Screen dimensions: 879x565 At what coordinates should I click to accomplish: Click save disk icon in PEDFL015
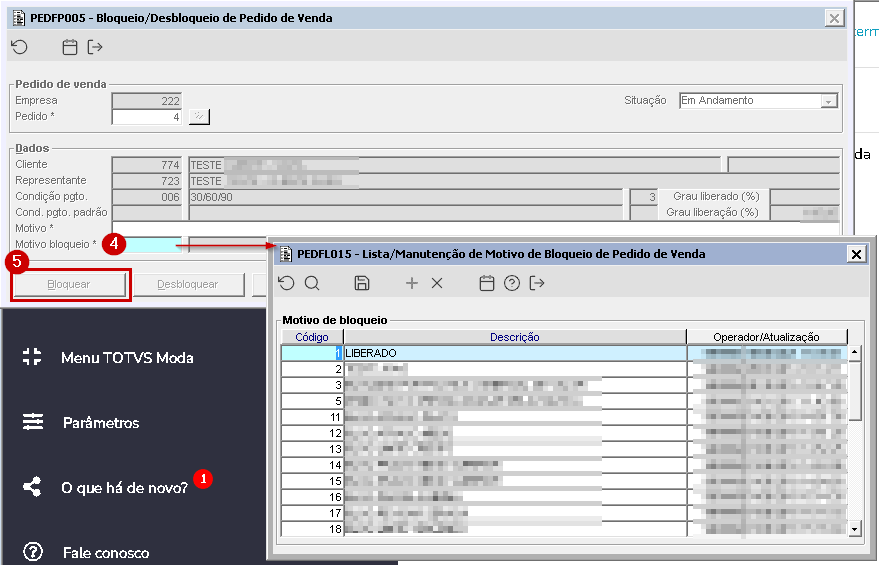pyautogui.click(x=362, y=283)
